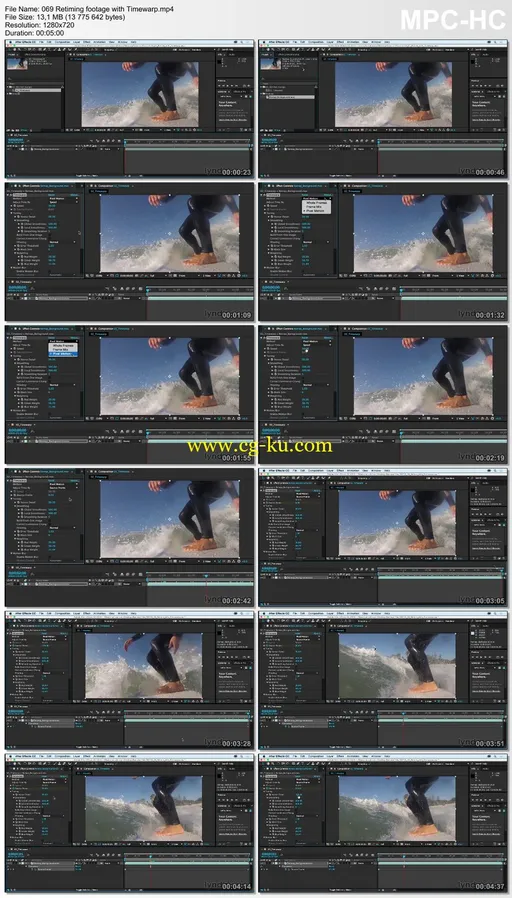Choose 'Whole Frames' in the 00:01:55 frame's dropdown
Viewport: 512px width, 898px height.
(63, 345)
